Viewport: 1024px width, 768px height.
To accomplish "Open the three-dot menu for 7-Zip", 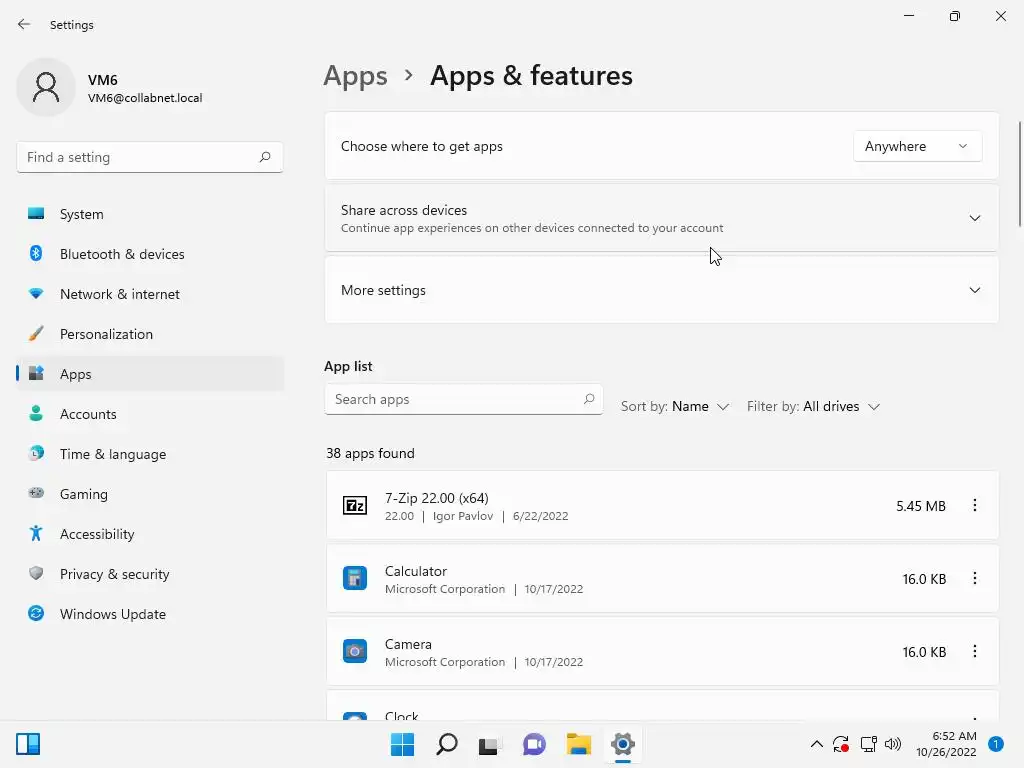I will [974, 506].
